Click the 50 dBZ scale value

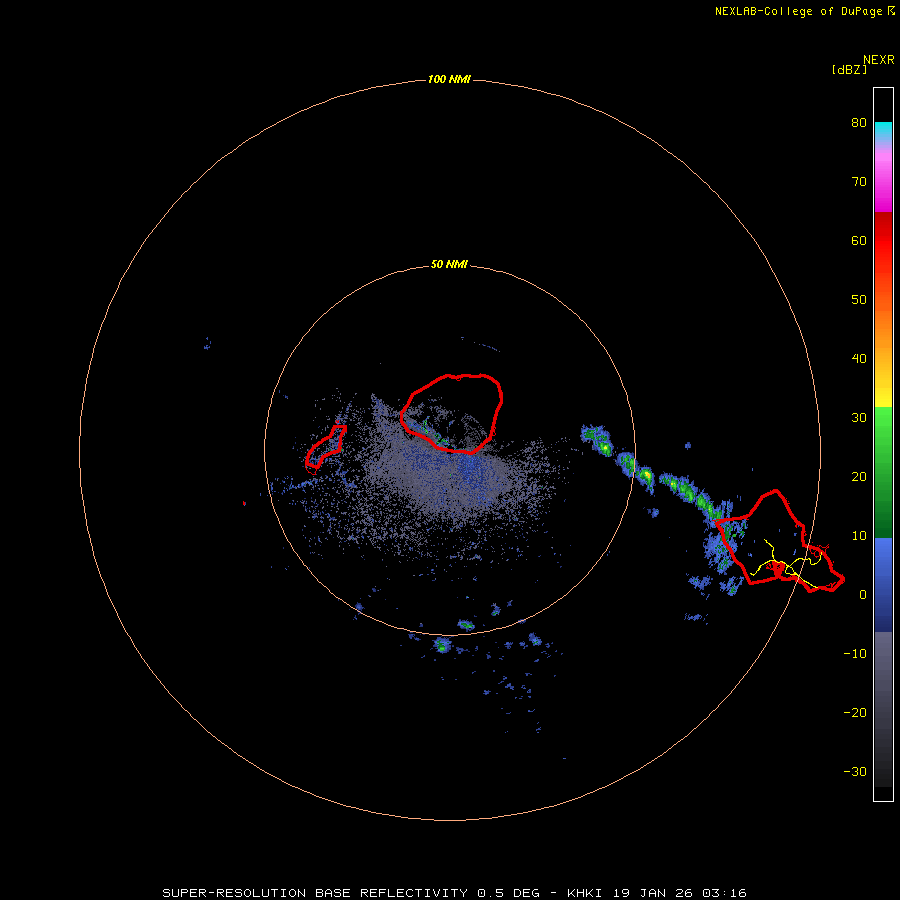click(859, 300)
